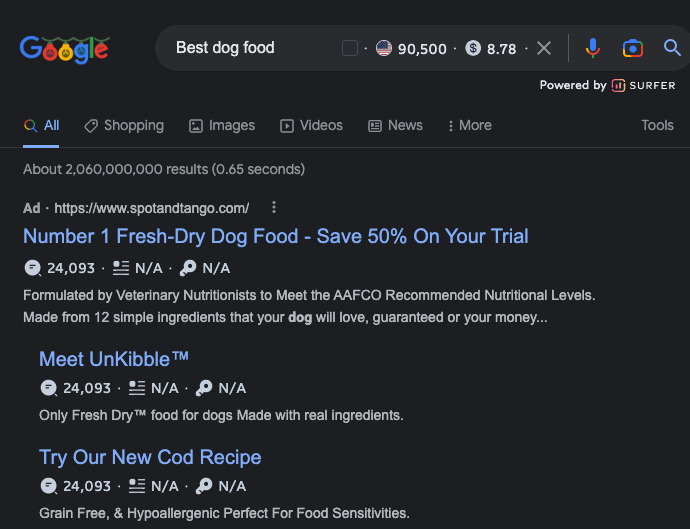Click the dollar cost-per-click icon

coord(473,48)
